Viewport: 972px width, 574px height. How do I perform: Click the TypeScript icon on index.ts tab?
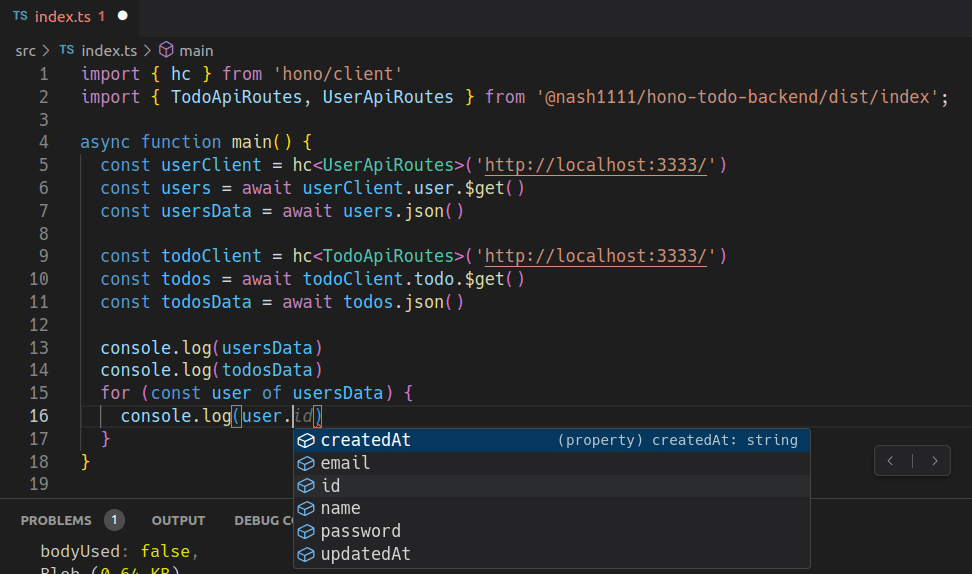[20, 16]
